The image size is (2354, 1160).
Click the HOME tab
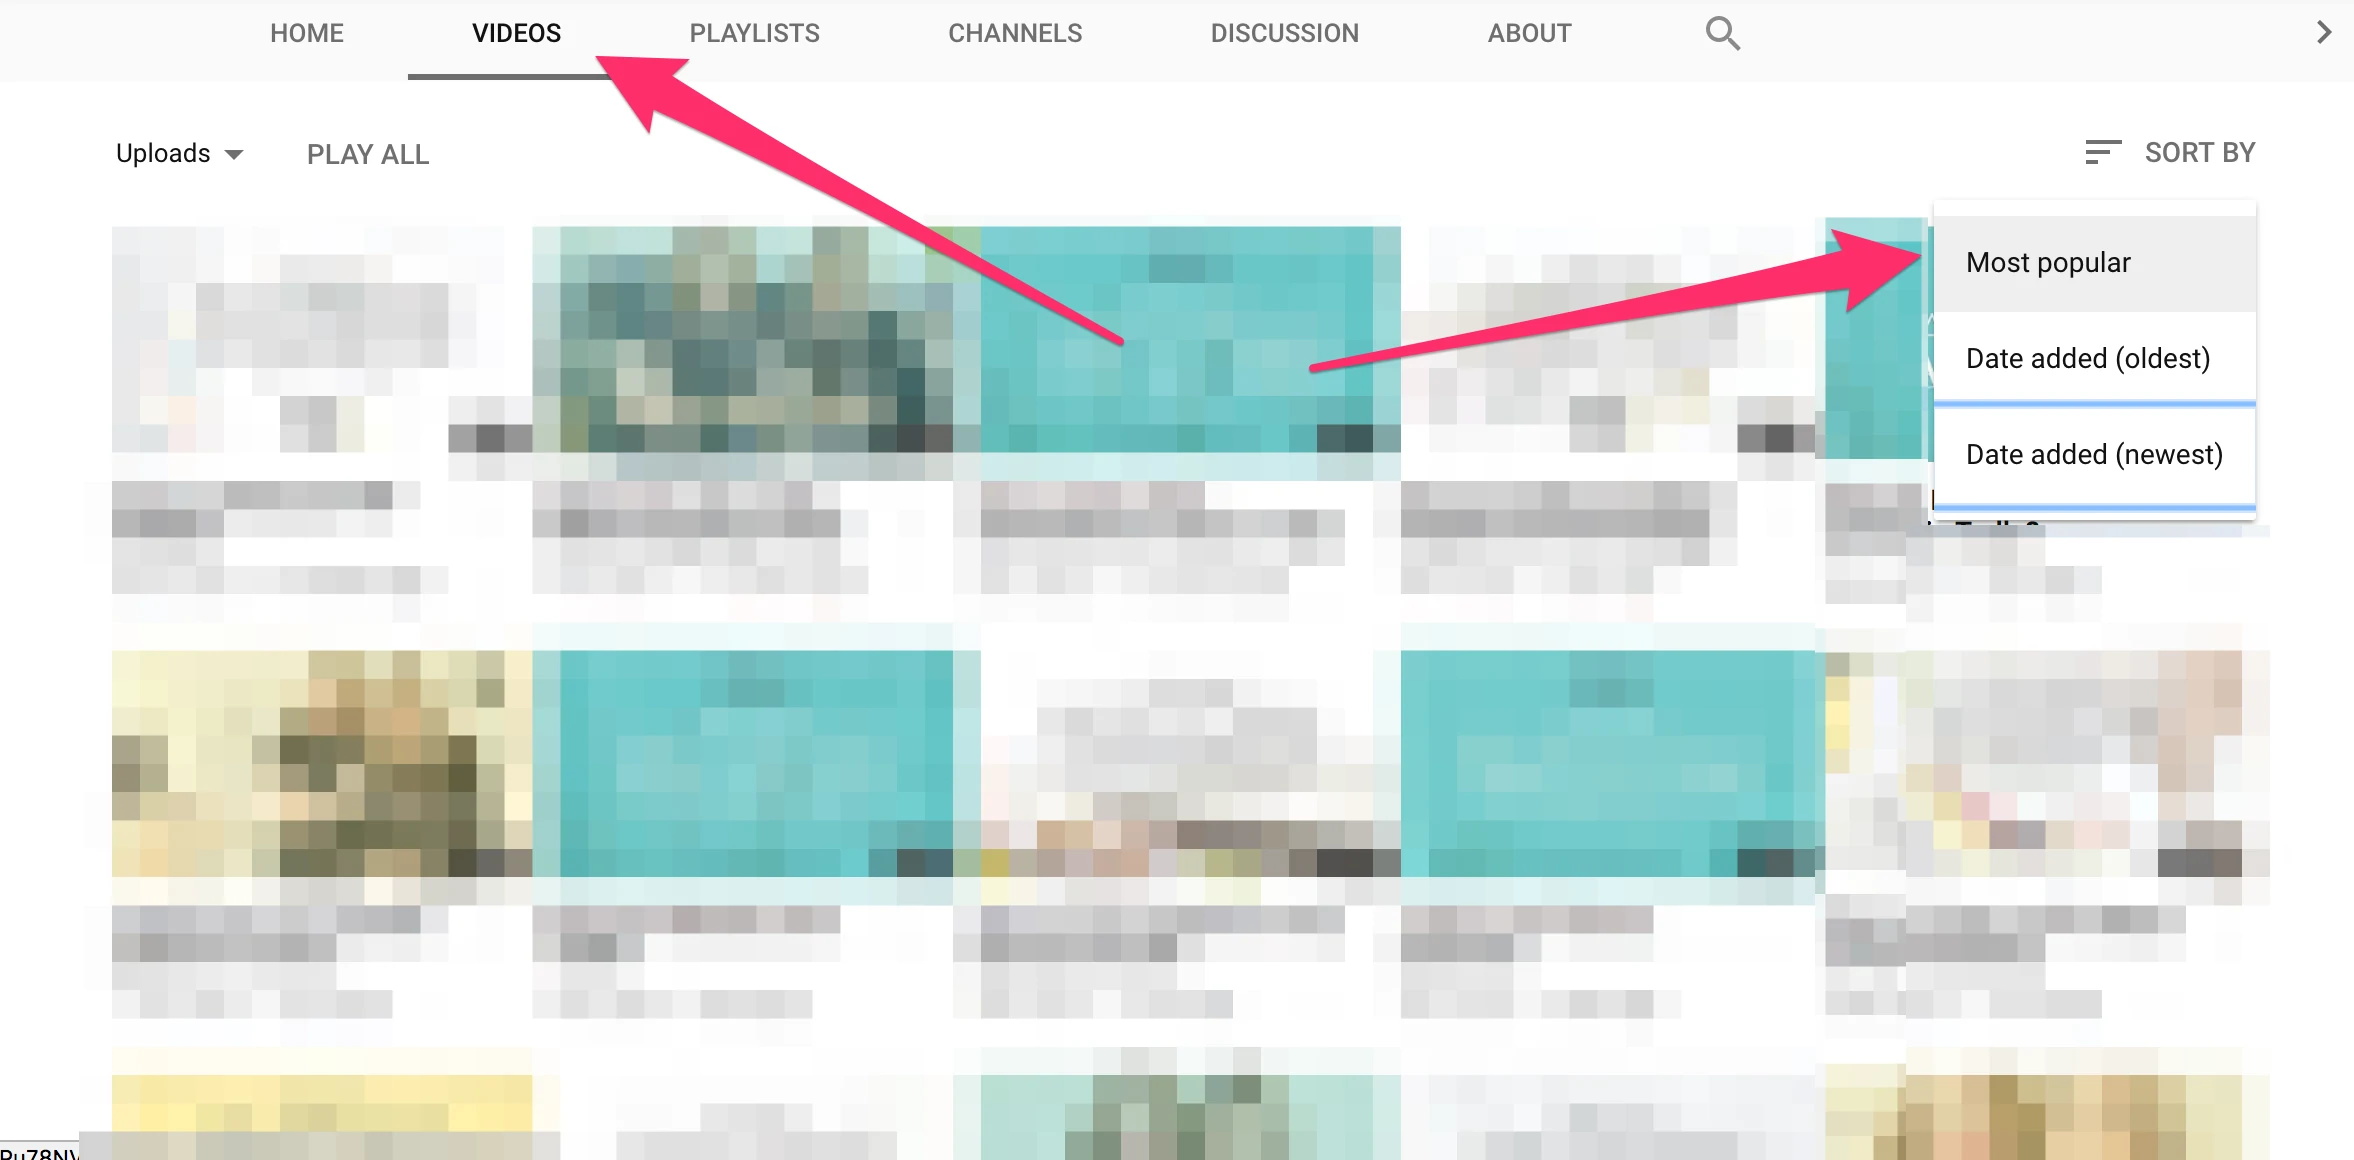coord(306,32)
